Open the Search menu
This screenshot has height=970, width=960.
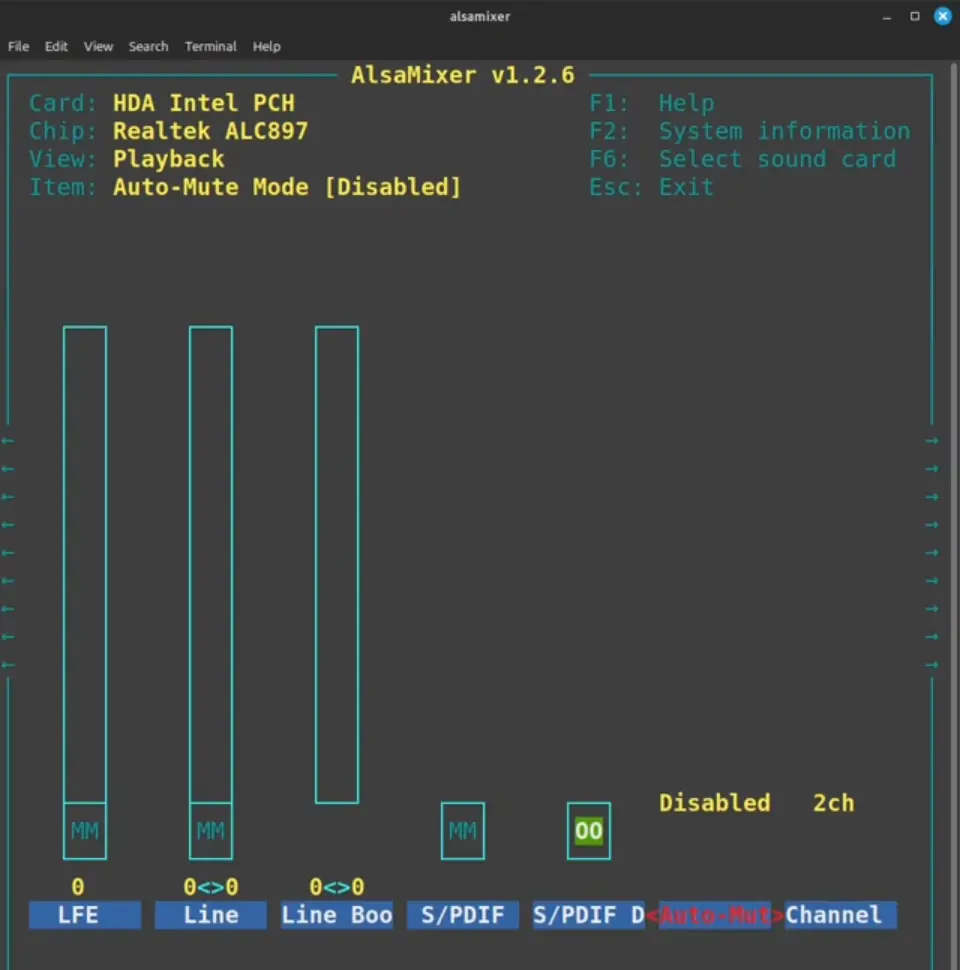(x=148, y=46)
